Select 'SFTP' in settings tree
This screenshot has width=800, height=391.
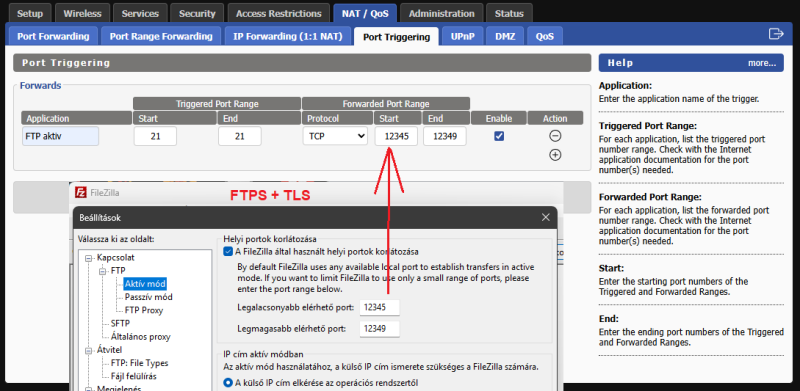click(x=120, y=324)
